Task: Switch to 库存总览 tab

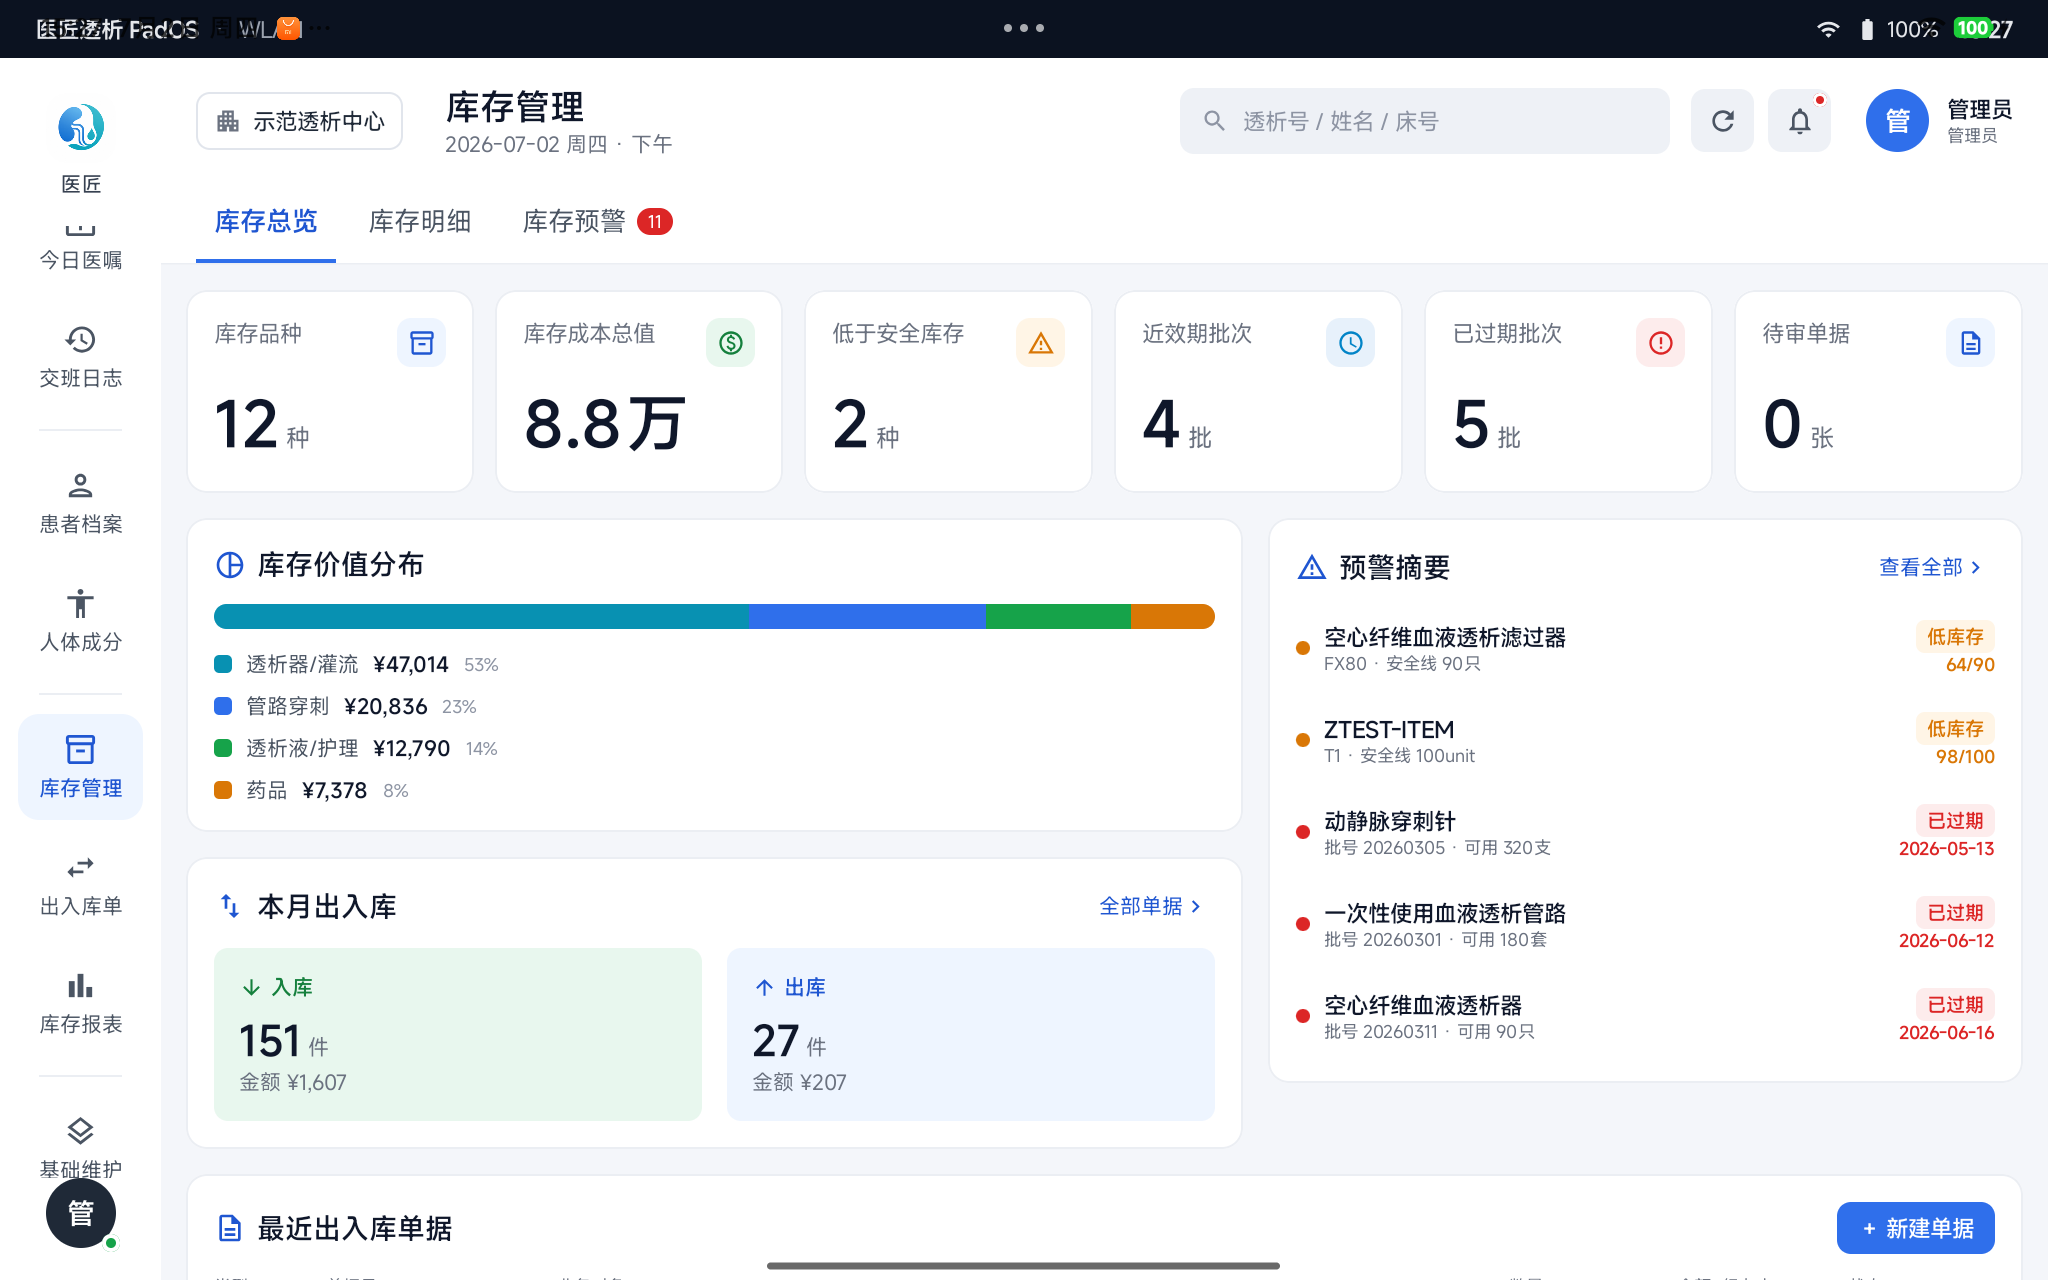Action: pyautogui.click(x=266, y=221)
